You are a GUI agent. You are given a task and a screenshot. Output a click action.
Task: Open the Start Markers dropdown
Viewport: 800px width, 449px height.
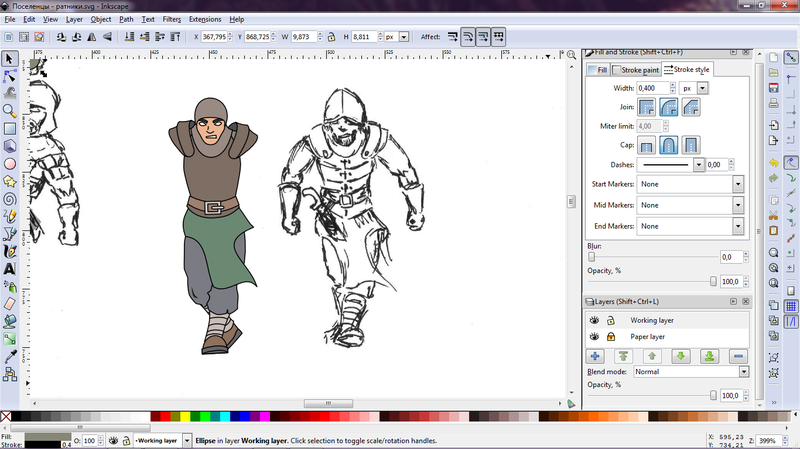(738, 184)
